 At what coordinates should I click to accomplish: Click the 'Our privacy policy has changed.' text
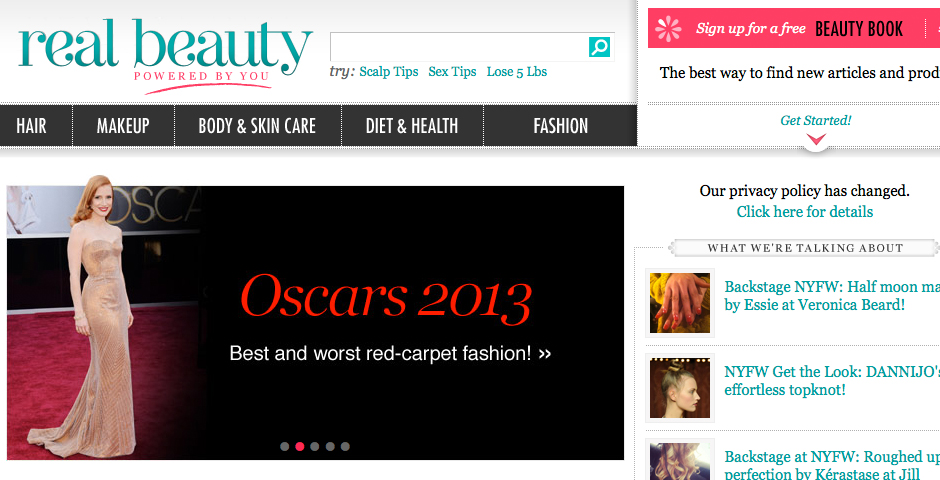point(805,191)
